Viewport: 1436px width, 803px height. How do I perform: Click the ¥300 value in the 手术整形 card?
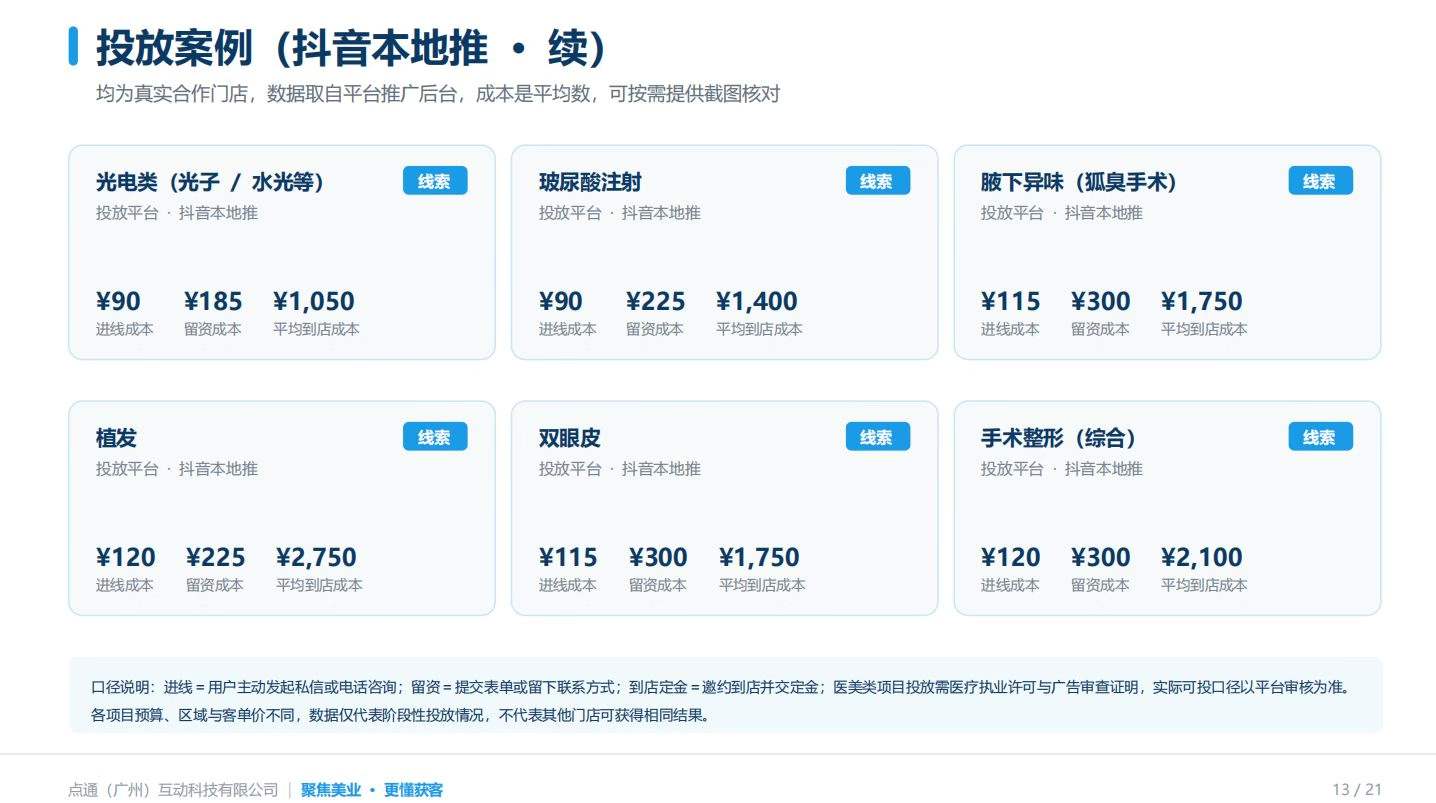(x=1100, y=557)
